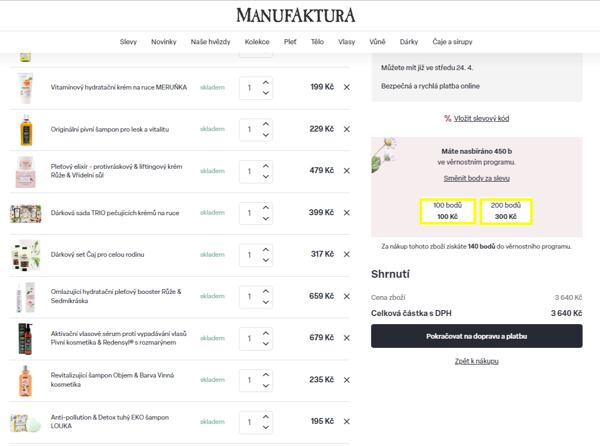600x446 pixels.
Task: Remove MERUŇKA hand cream from cart
Action: click(x=347, y=87)
